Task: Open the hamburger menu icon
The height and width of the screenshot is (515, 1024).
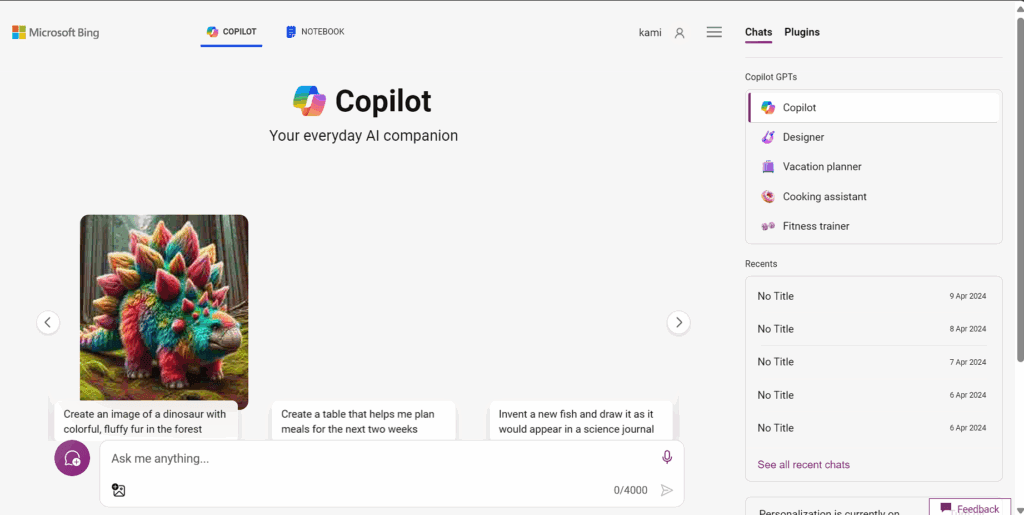Action: [x=714, y=32]
